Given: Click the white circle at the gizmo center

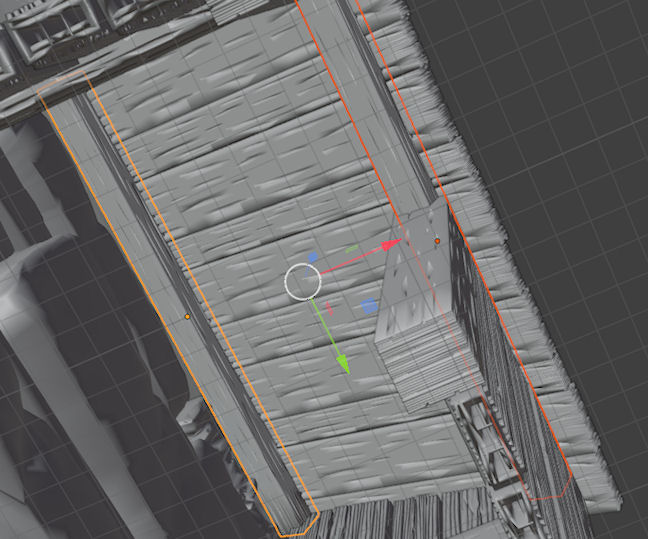Looking at the screenshot, I should [302, 282].
